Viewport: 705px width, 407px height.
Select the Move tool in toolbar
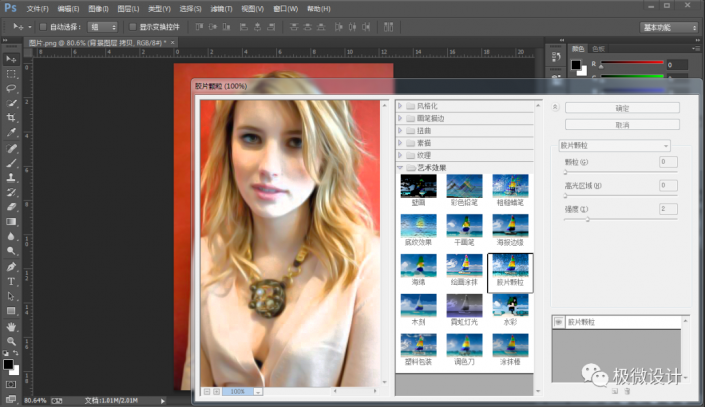tap(11, 59)
